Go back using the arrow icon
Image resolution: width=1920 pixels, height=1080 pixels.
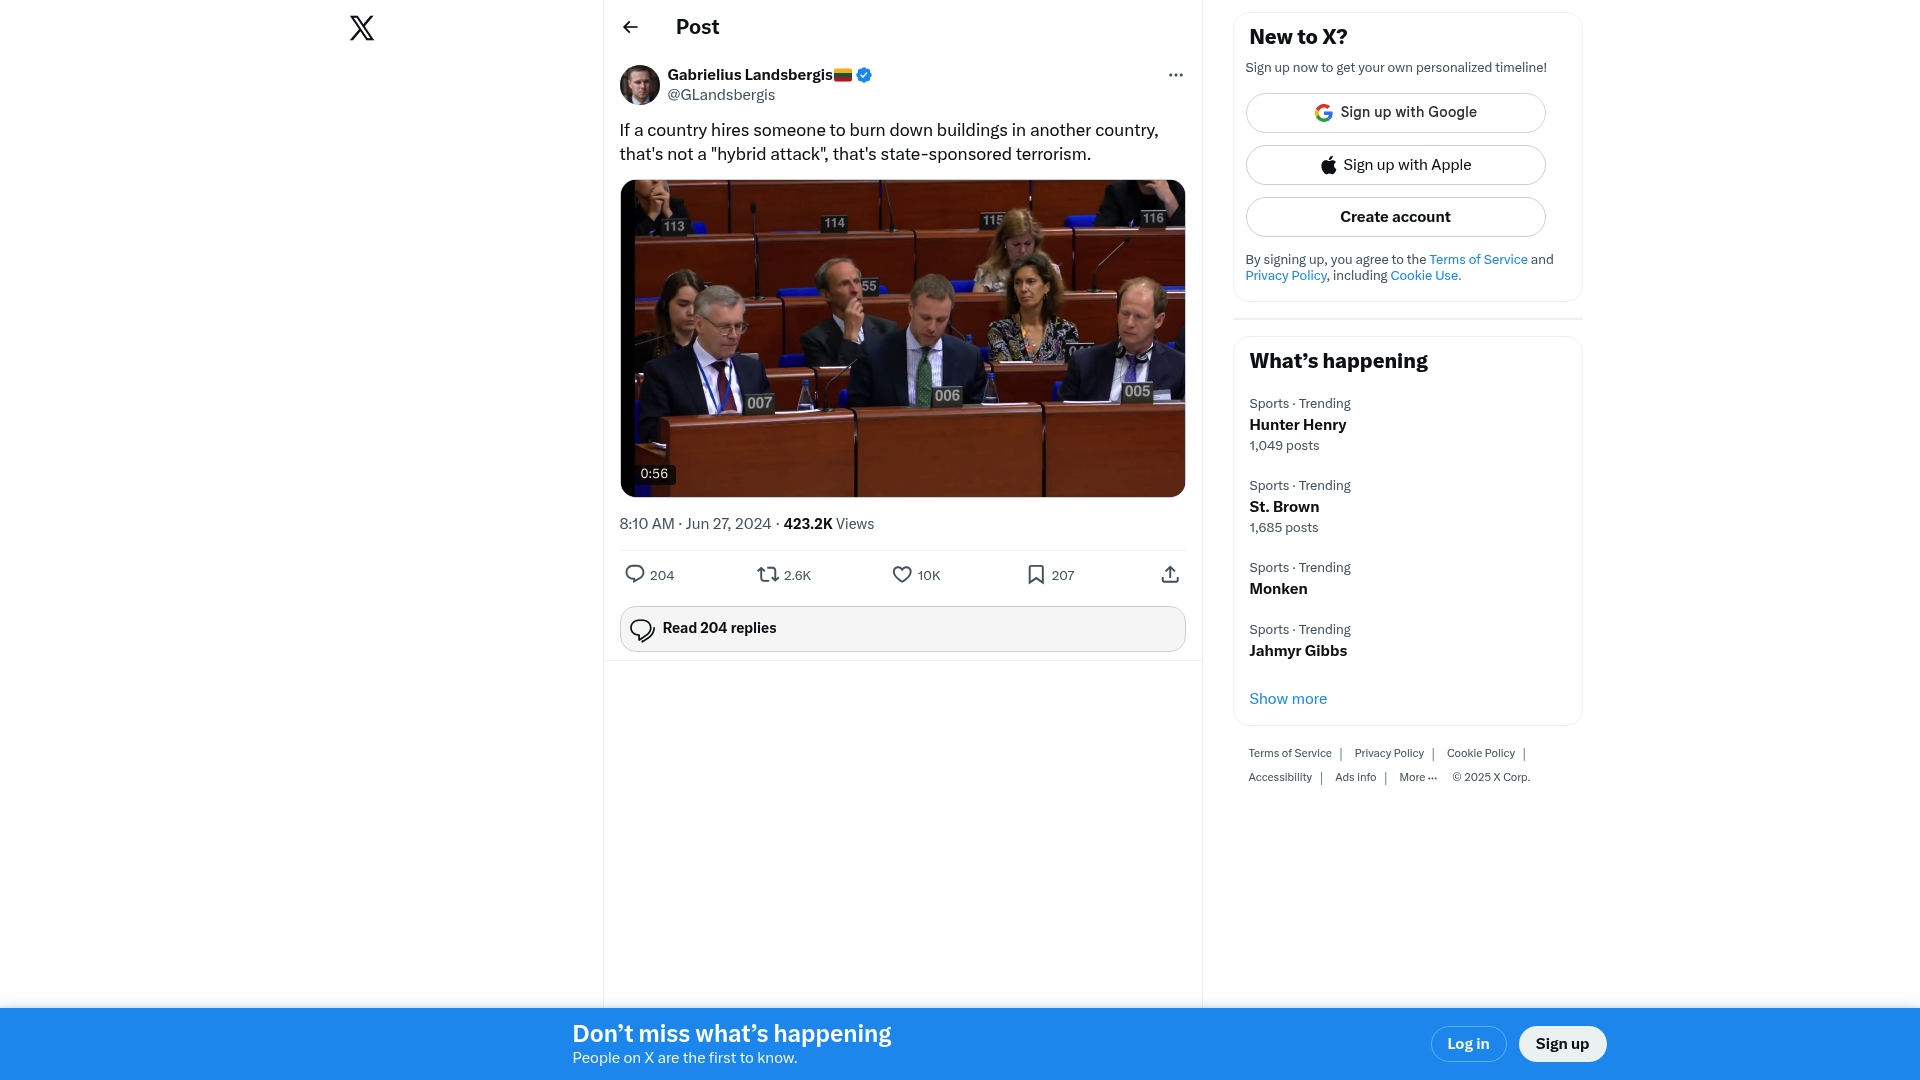630,27
